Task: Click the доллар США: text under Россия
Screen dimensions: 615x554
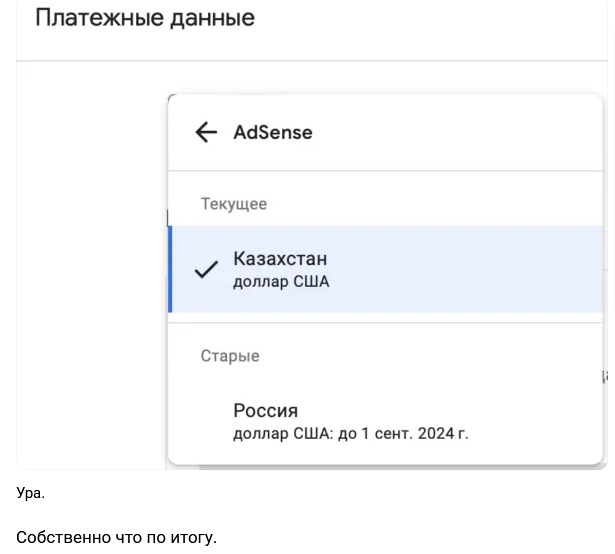Action: 283,434
